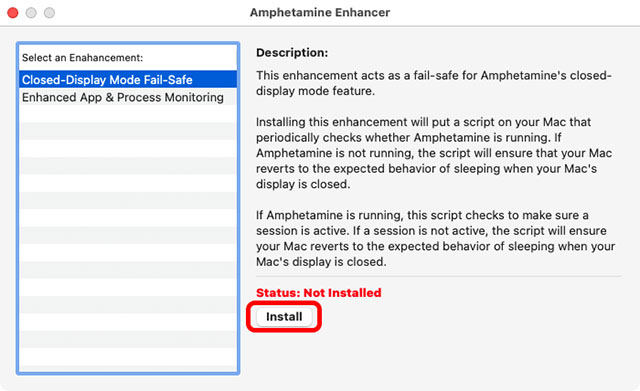
Task: Select Closed-Display Mode Fail-Safe enhancement
Action: click(x=128, y=80)
